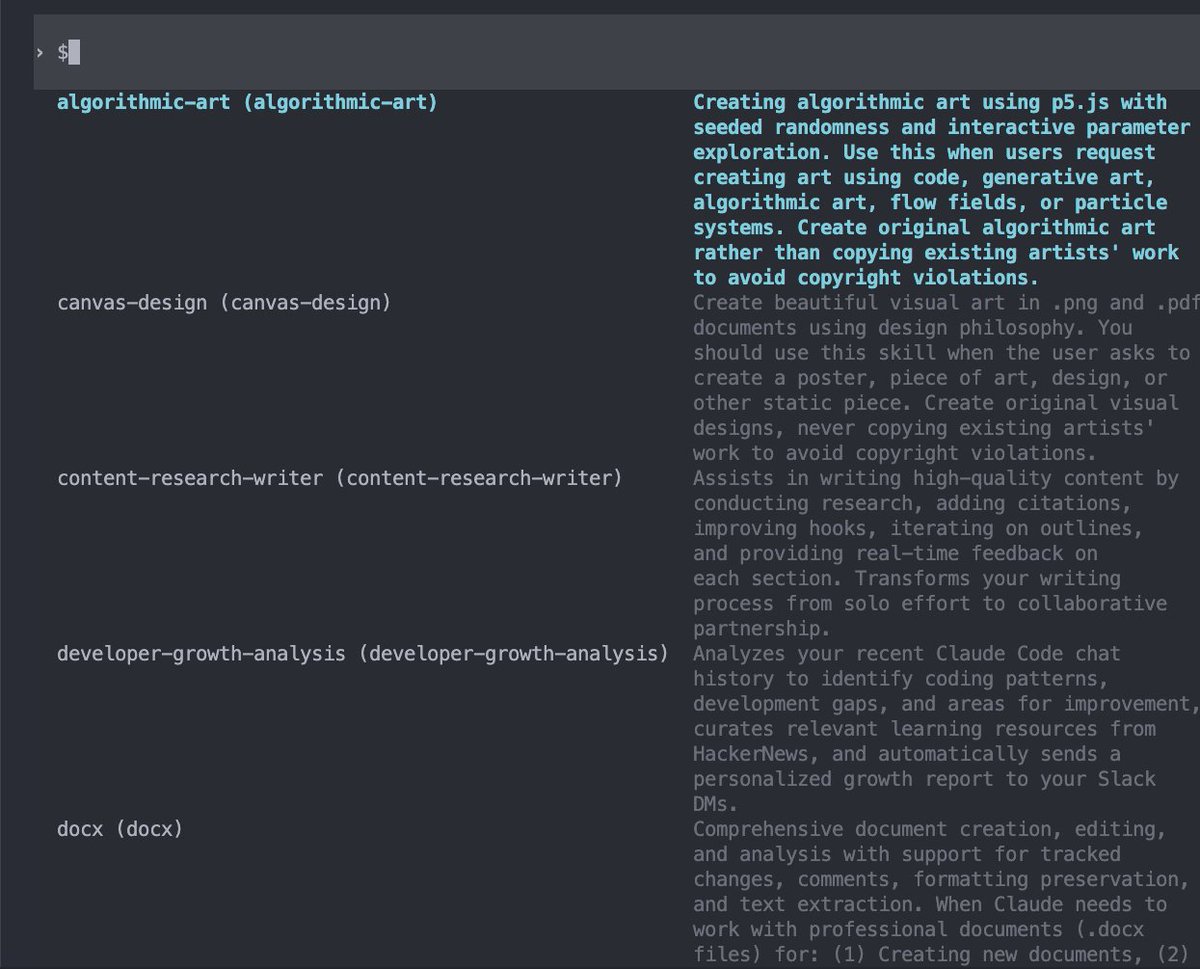Viewport: 1200px width, 969px height.
Task: Click the description starting "Creating algorithmic art using p5.js"
Action: click(x=942, y=190)
